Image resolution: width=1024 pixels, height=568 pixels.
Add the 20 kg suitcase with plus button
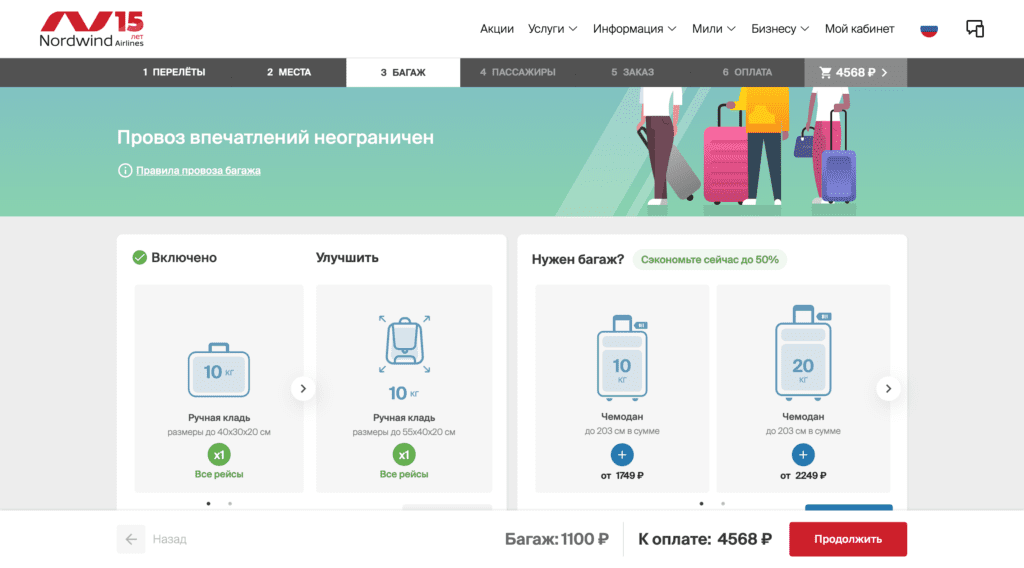[803, 454]
